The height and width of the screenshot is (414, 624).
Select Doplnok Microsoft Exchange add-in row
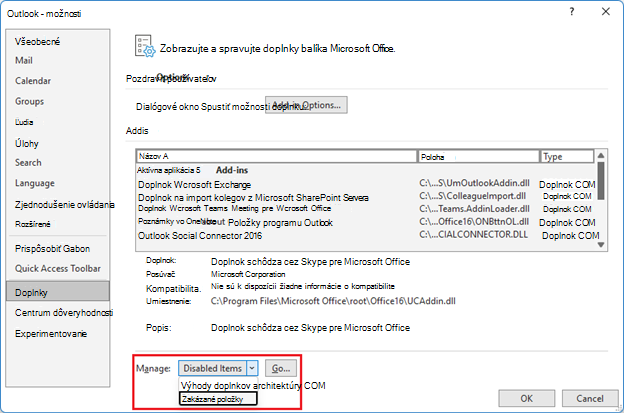tap(366, 184)
